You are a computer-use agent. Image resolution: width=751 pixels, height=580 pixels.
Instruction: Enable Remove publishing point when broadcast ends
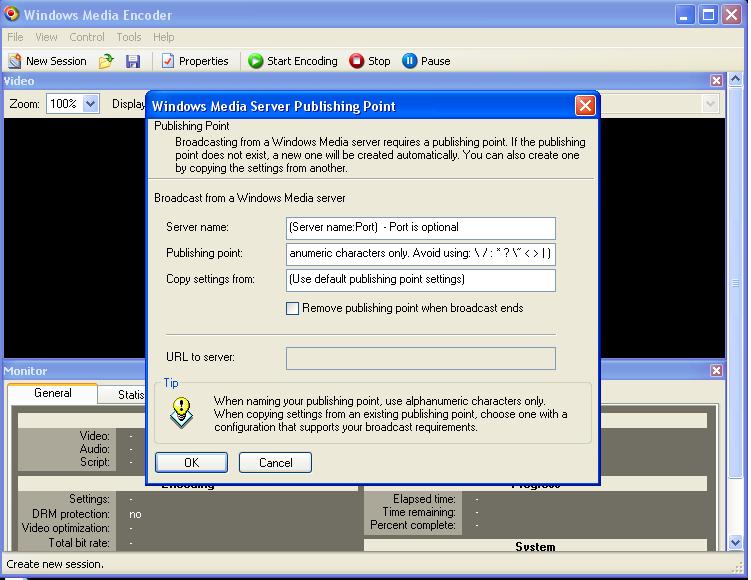(x=292, y=308)
